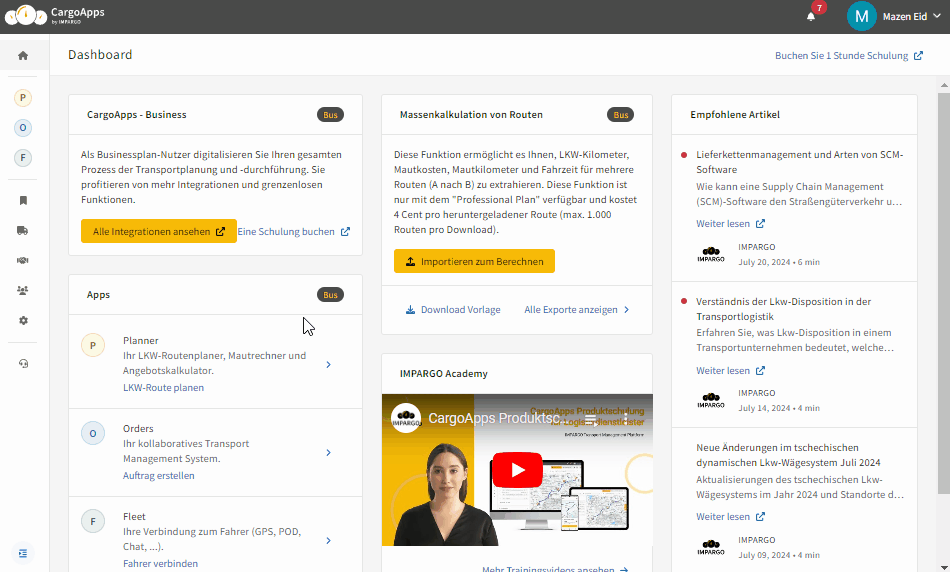Click the Orders O circle icon in Apps
Screen dimensions: 950x572
coord(93,433)
